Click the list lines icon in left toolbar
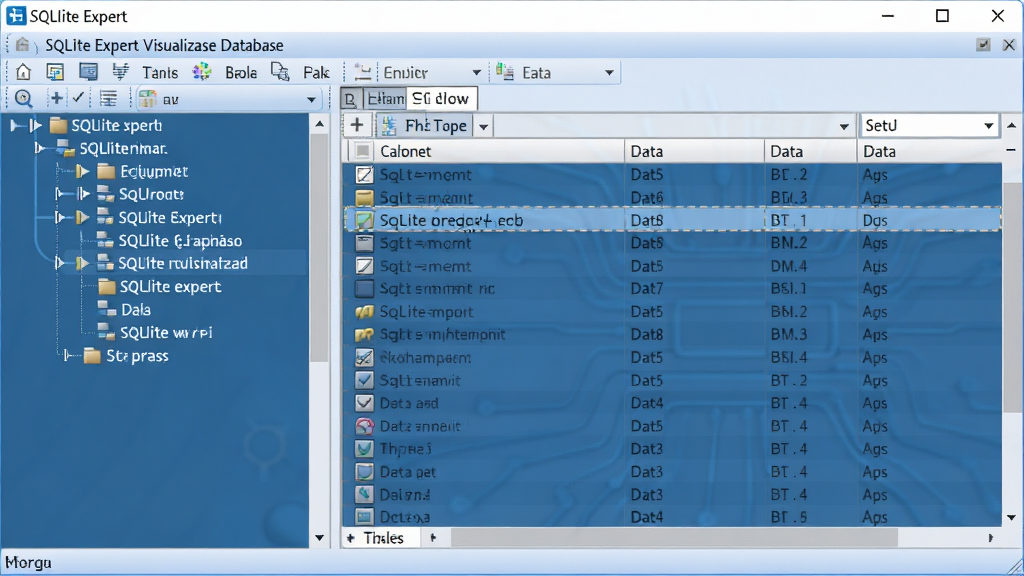1024x576 pixels. (108, 99)
